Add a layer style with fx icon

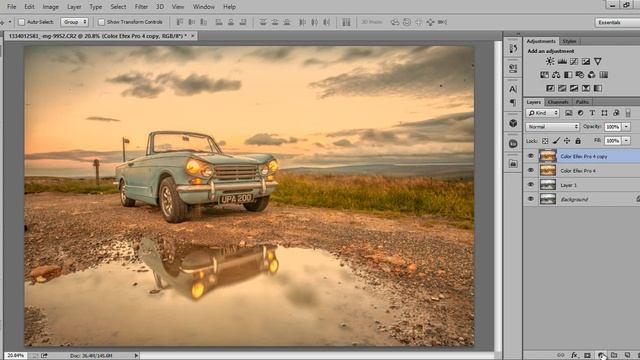click(x=574, y=356)
